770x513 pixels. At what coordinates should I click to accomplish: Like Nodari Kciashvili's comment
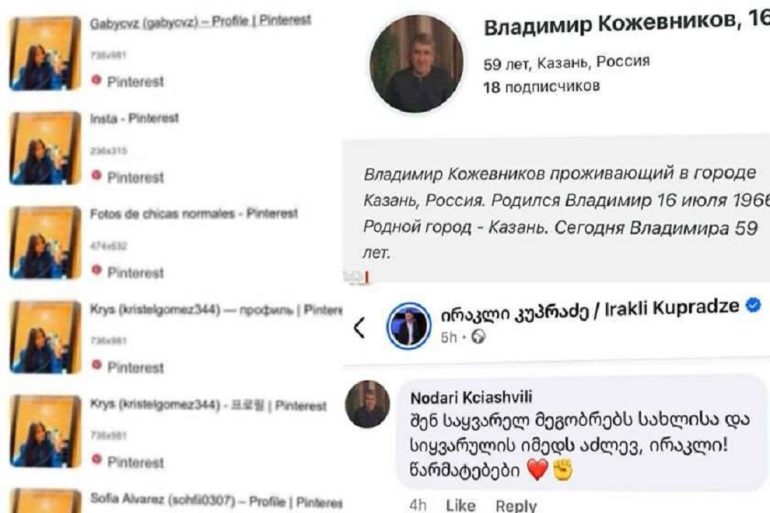[461, 505]
